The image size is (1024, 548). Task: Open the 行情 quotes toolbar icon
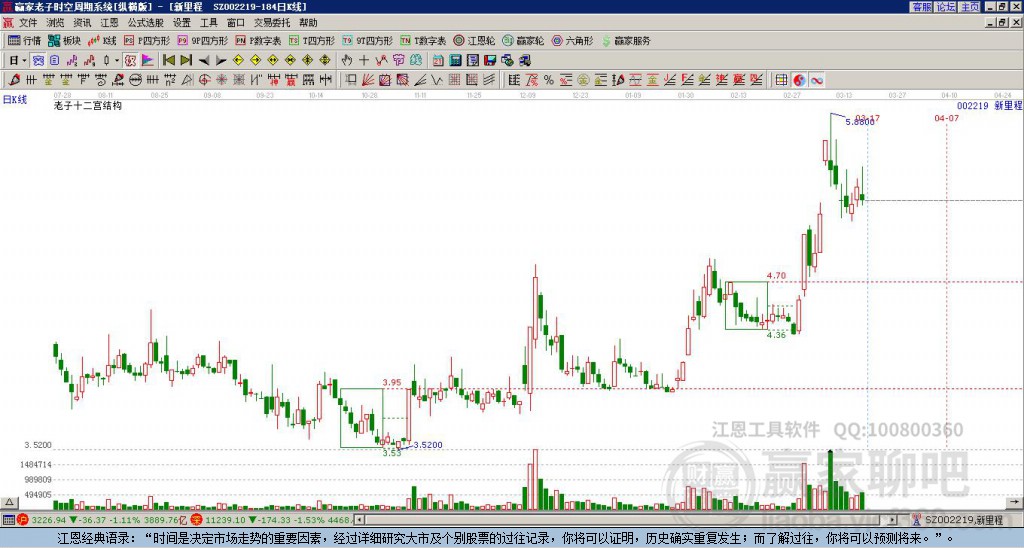click(24, 41)
